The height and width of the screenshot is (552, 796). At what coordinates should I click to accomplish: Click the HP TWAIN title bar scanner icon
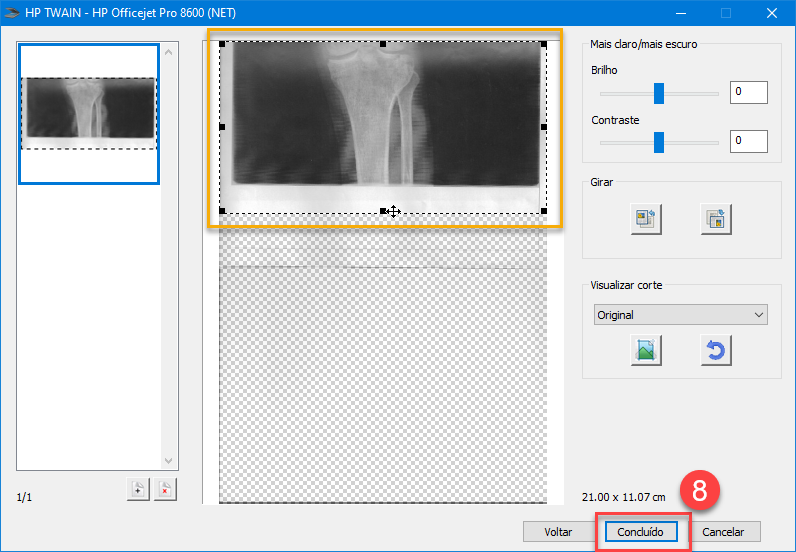[12, 13]
